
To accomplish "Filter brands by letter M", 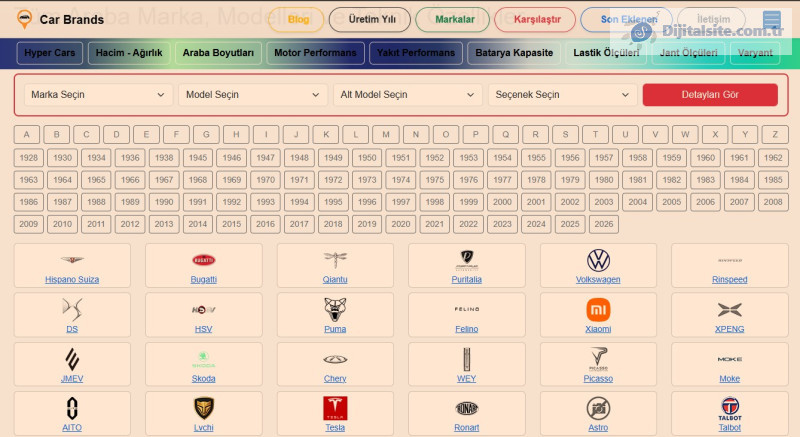I will pyautogui.click(x=386, y=135).
